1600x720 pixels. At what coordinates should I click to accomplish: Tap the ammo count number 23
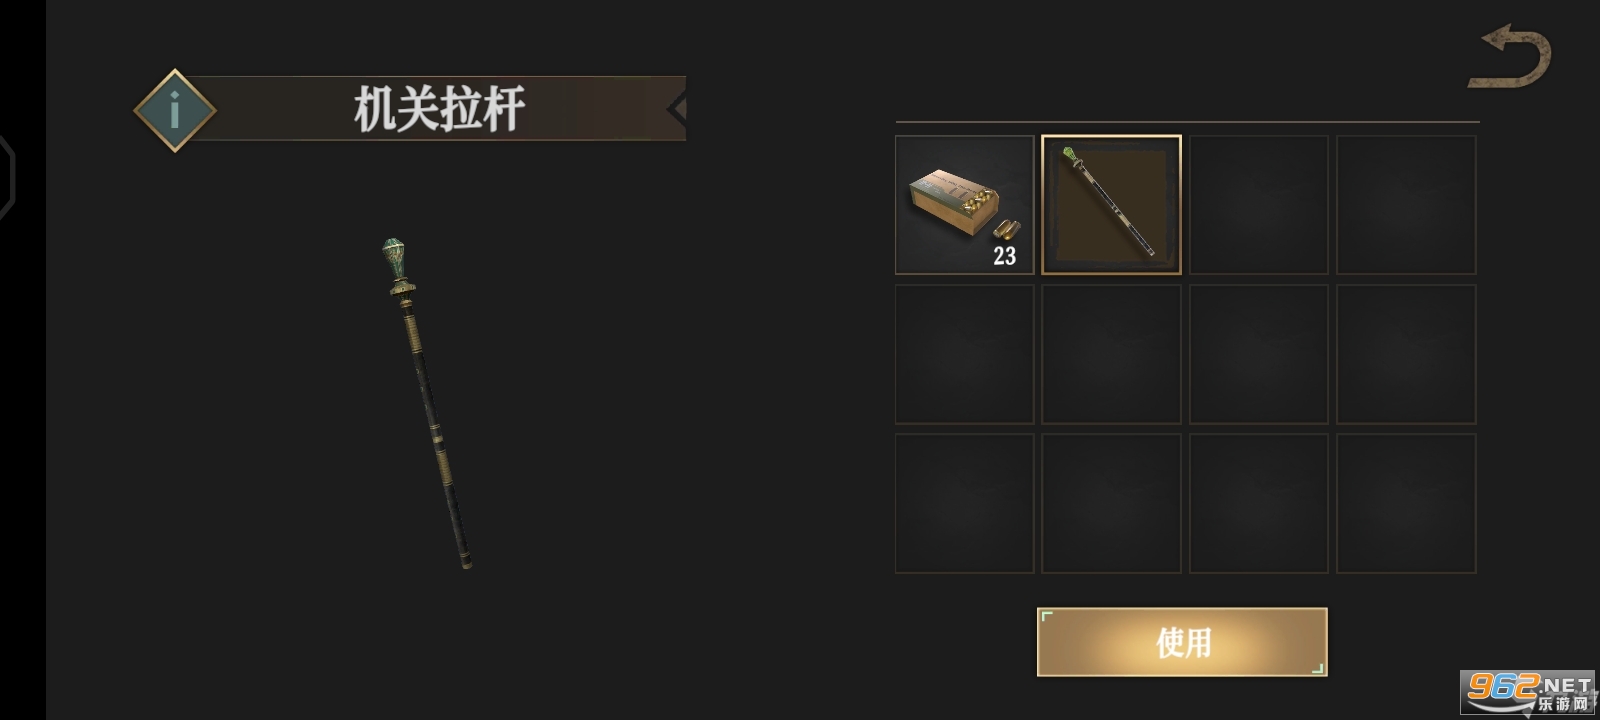[1004, 256]
